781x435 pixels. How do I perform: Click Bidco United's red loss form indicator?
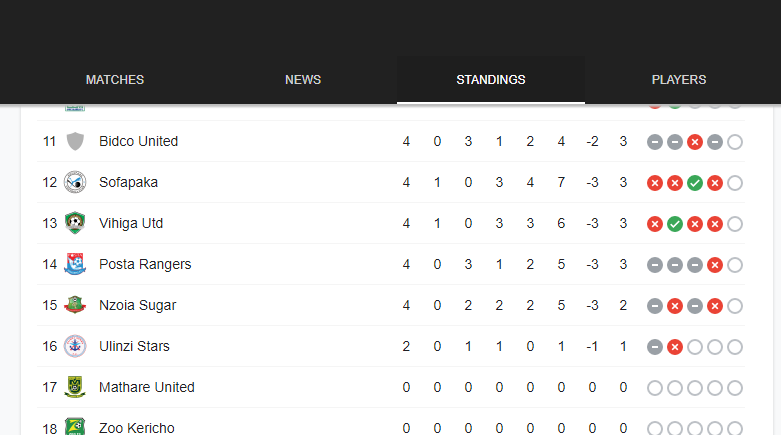pos(695,143)
